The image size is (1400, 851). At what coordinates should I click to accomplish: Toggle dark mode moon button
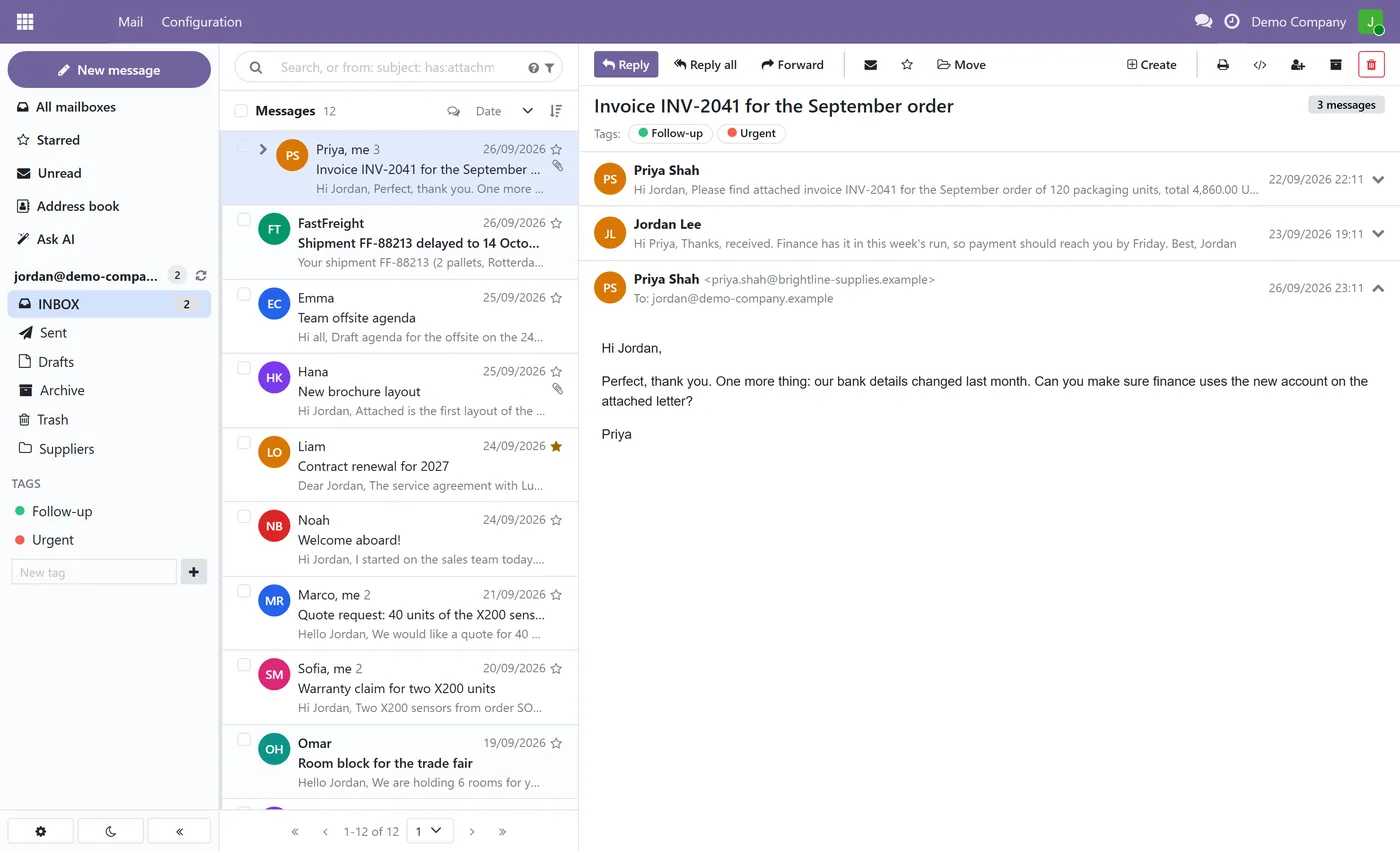(110, 831)
